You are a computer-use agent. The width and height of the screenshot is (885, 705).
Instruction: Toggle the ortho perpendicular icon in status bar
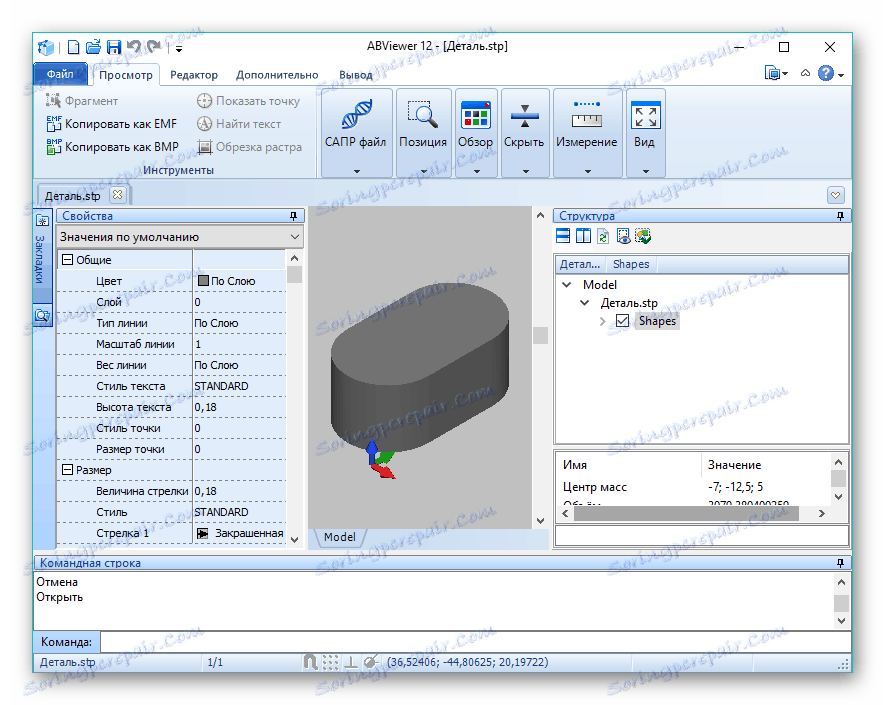click(351, 662)
